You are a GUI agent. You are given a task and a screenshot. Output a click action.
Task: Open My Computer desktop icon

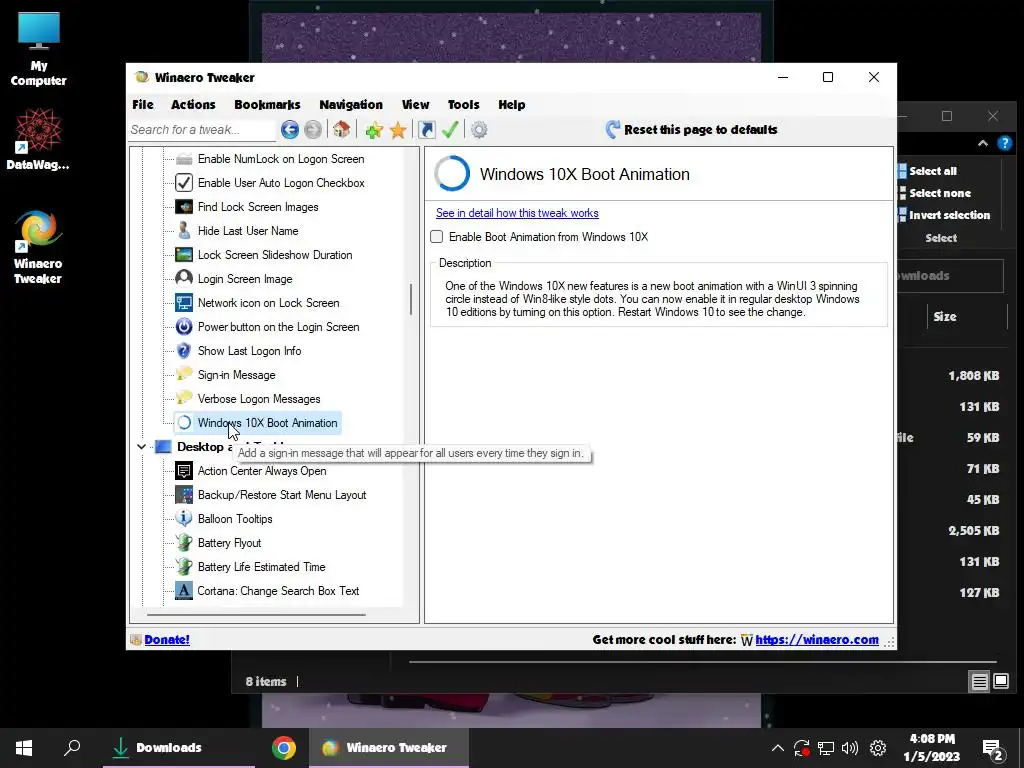coord(39,50)
